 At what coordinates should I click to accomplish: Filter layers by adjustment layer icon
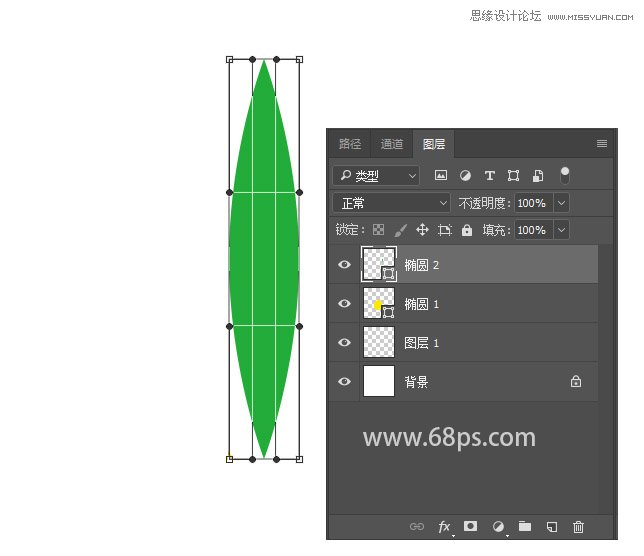coord(465,176)
